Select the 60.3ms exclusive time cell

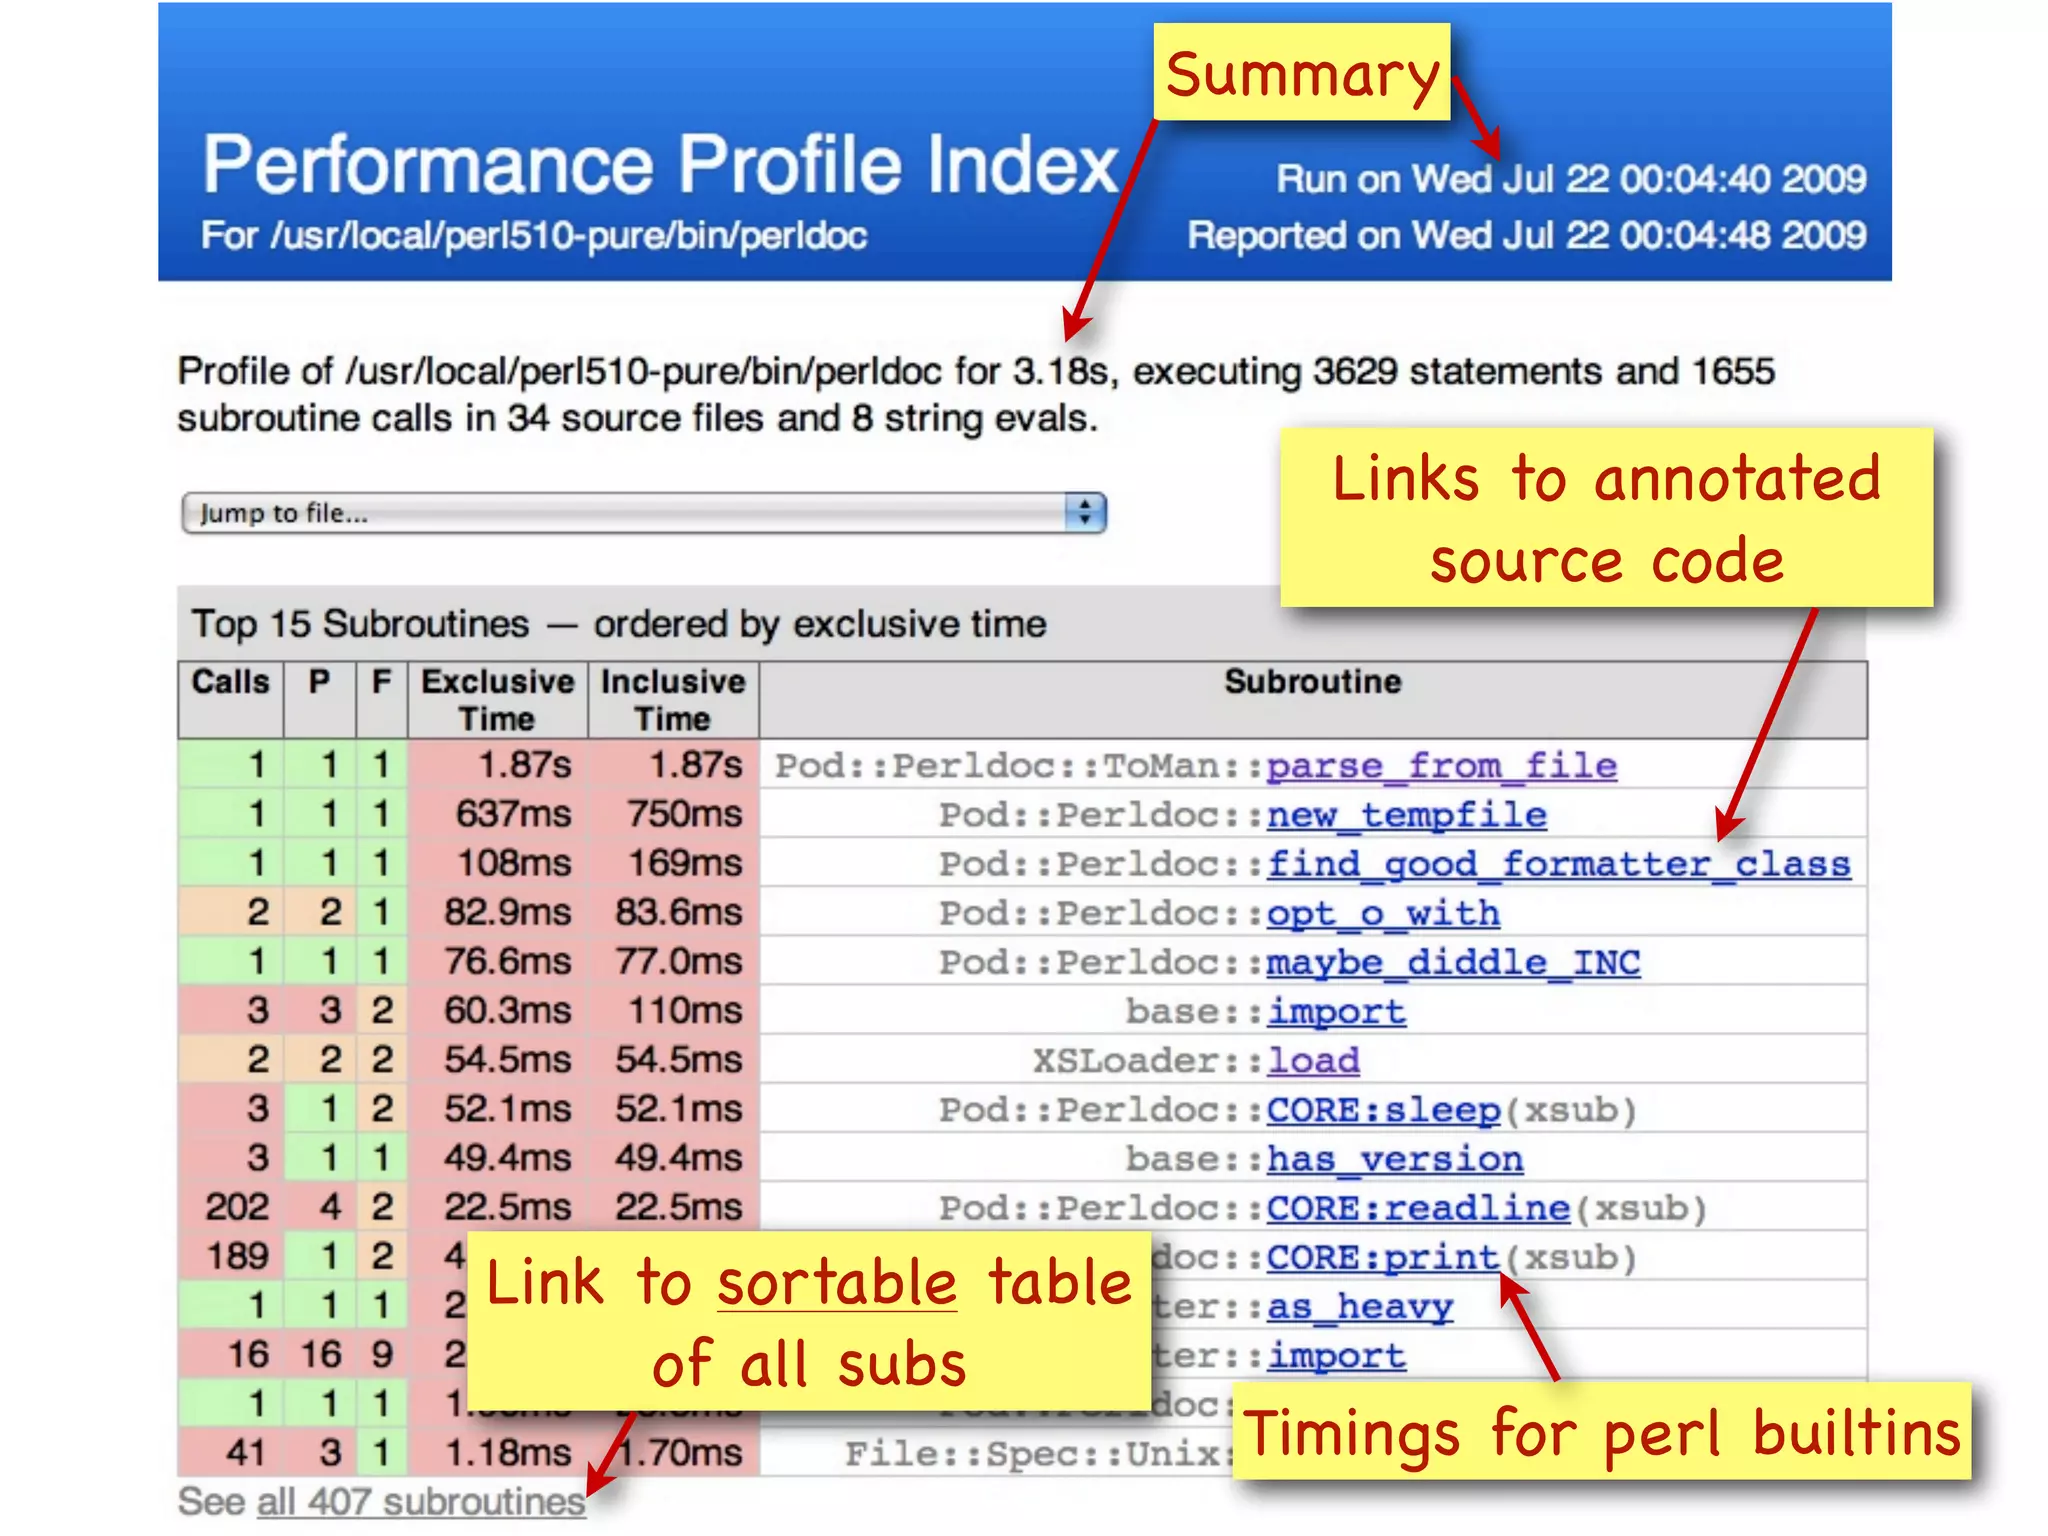coord(498,1010)
